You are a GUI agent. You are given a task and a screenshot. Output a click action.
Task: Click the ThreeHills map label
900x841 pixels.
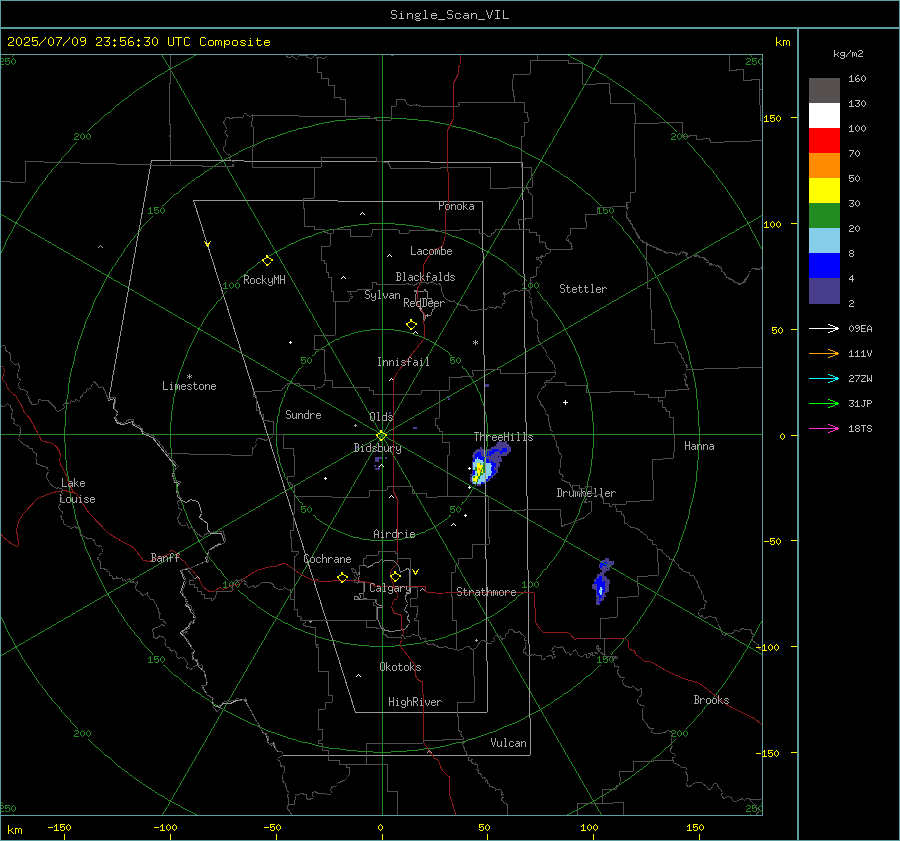[503, 437]
